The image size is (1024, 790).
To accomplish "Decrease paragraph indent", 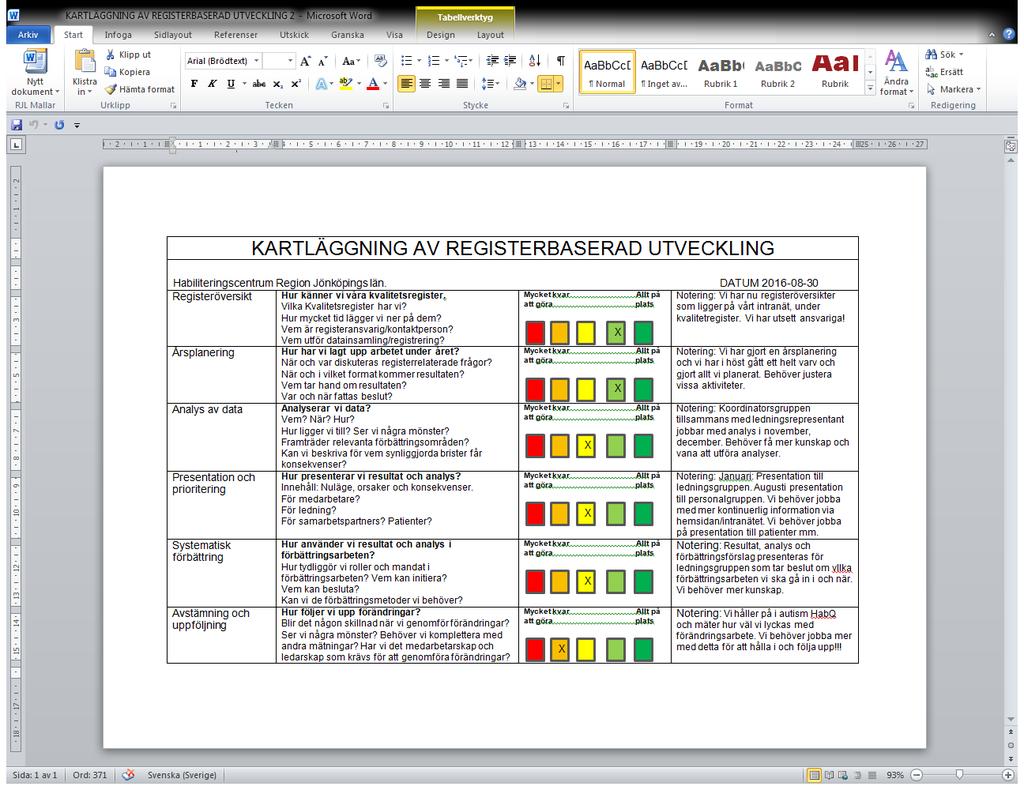I will pos(492,61).
